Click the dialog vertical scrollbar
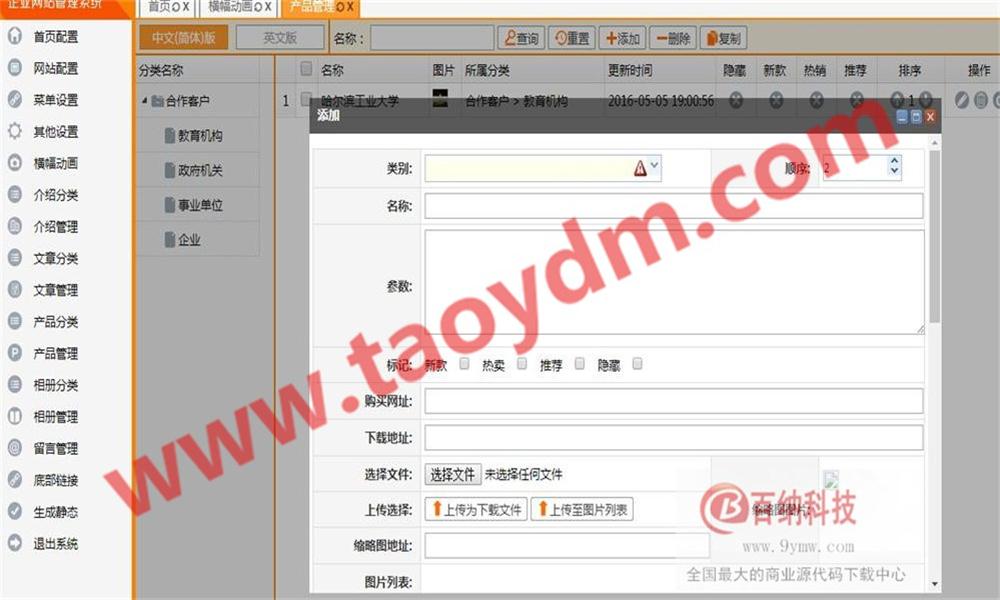 point(935,237)
